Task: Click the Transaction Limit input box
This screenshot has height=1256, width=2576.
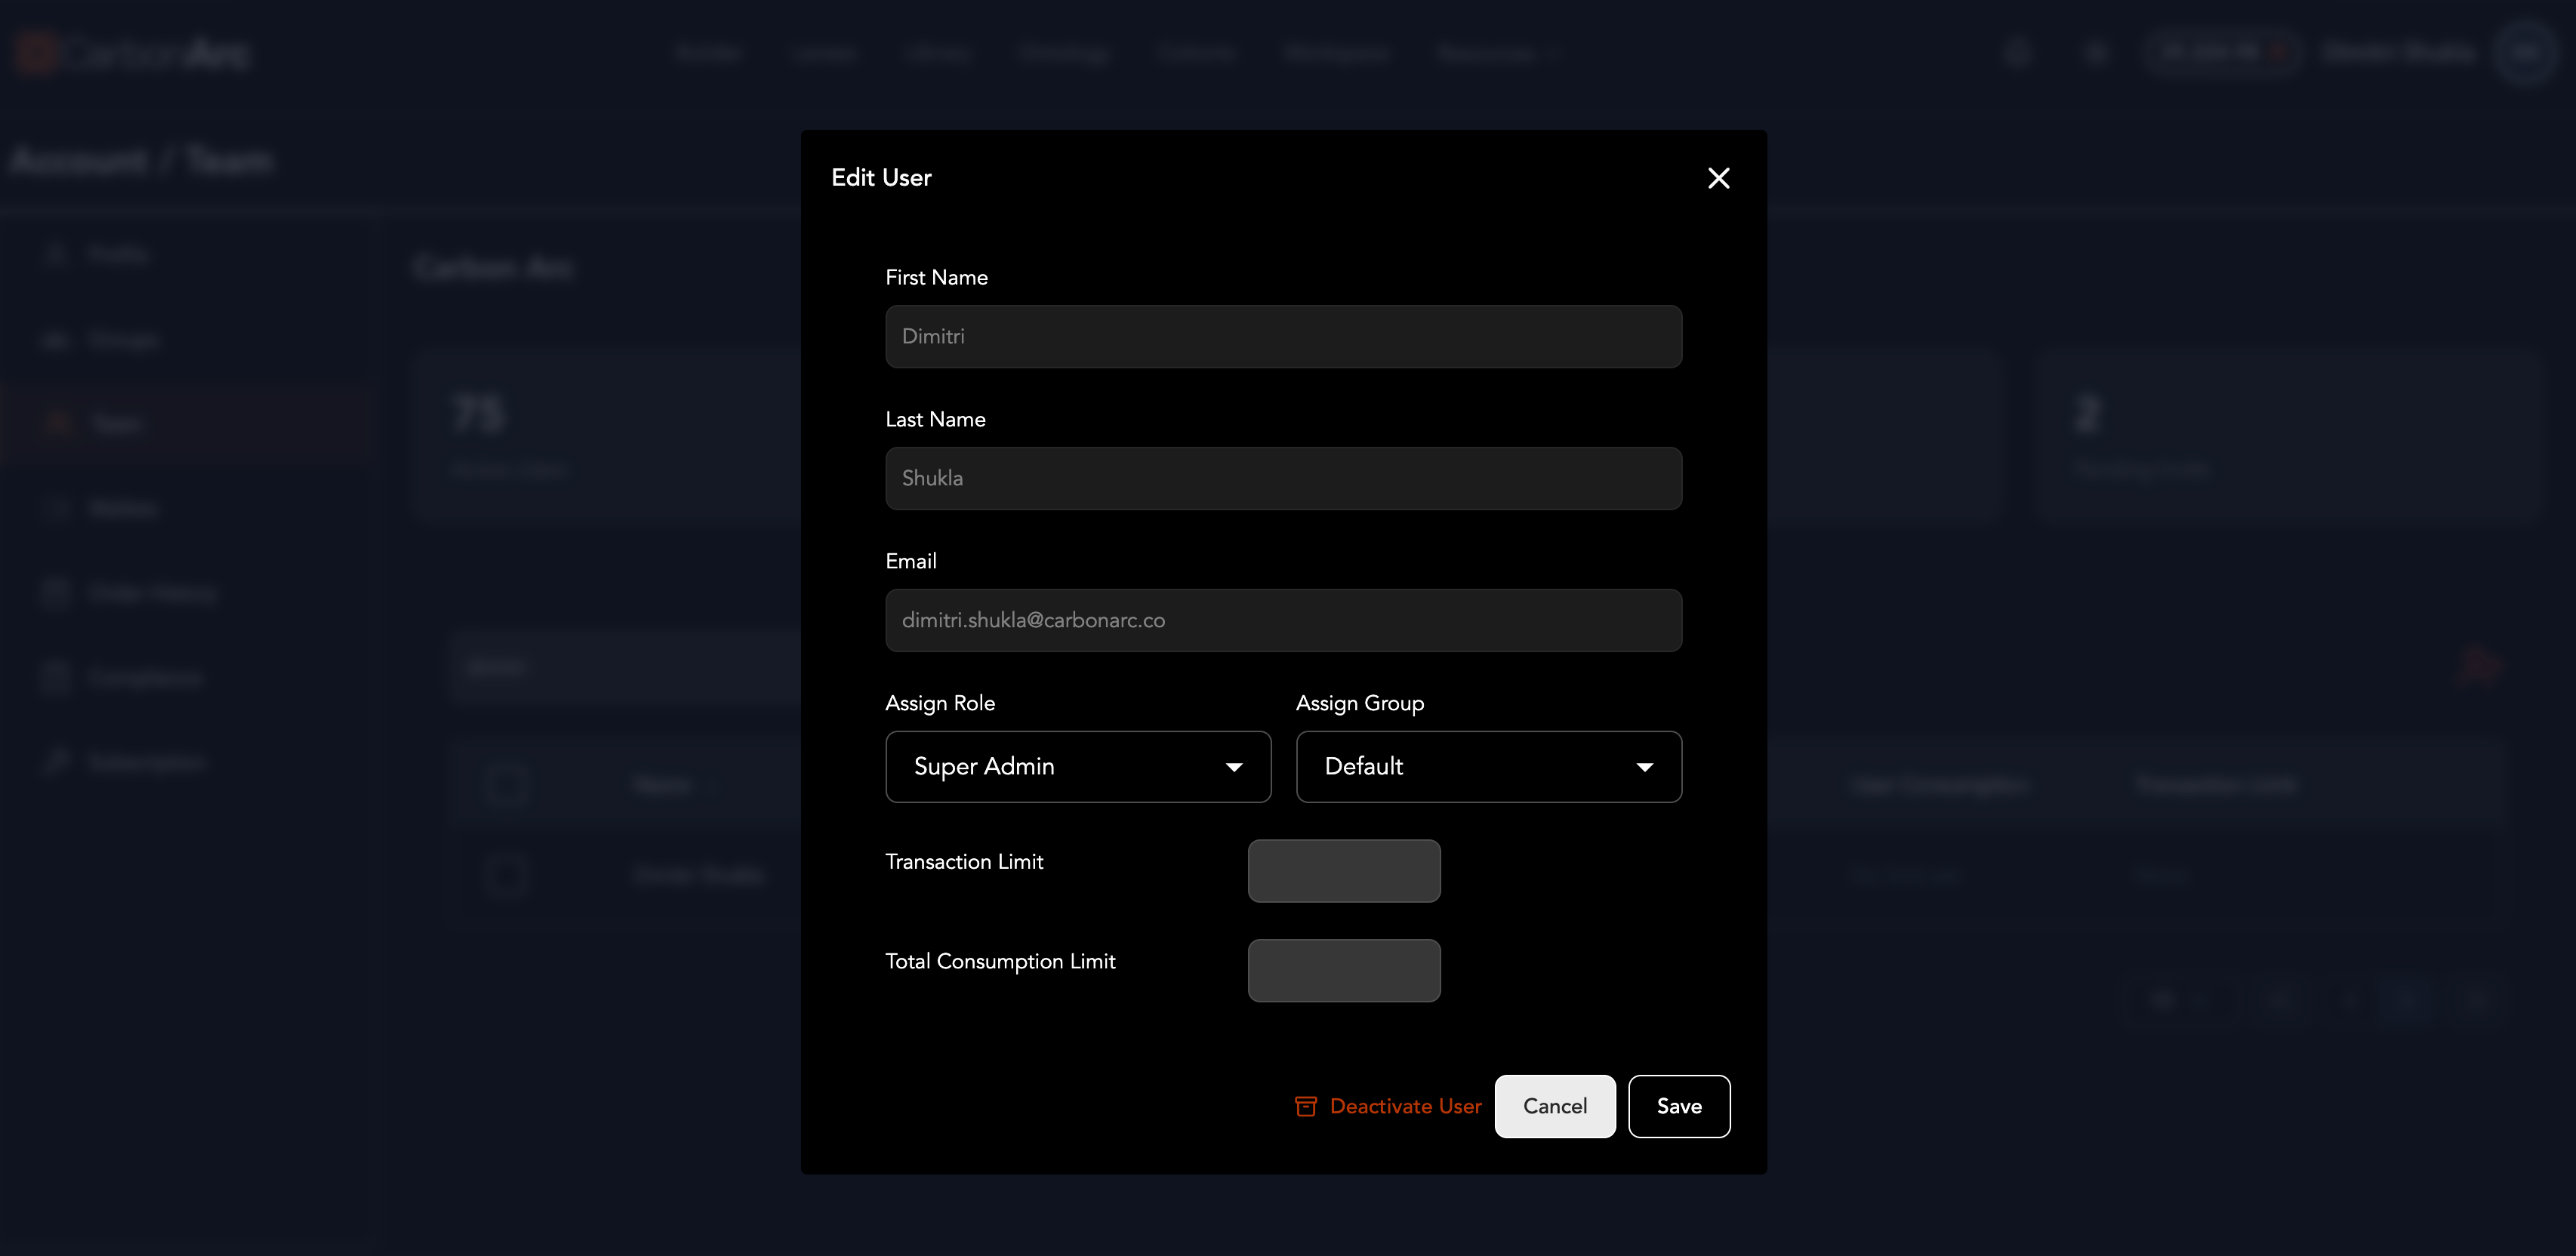Action: [1343, 870]
